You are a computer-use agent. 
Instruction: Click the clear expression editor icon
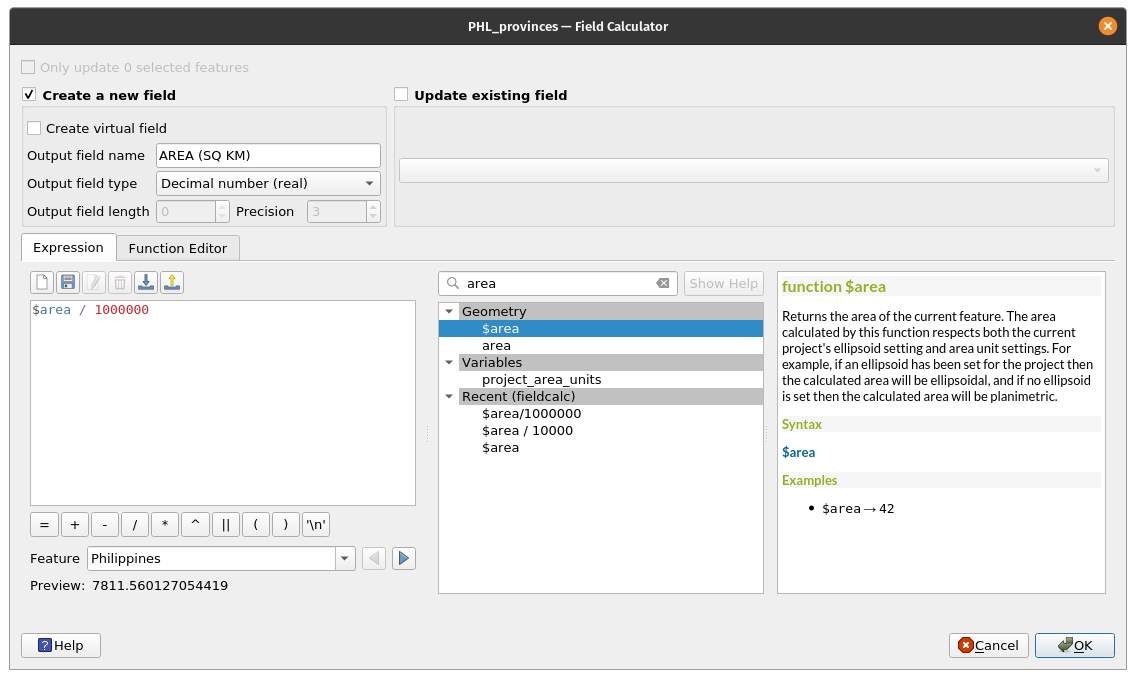click(42, 283)
